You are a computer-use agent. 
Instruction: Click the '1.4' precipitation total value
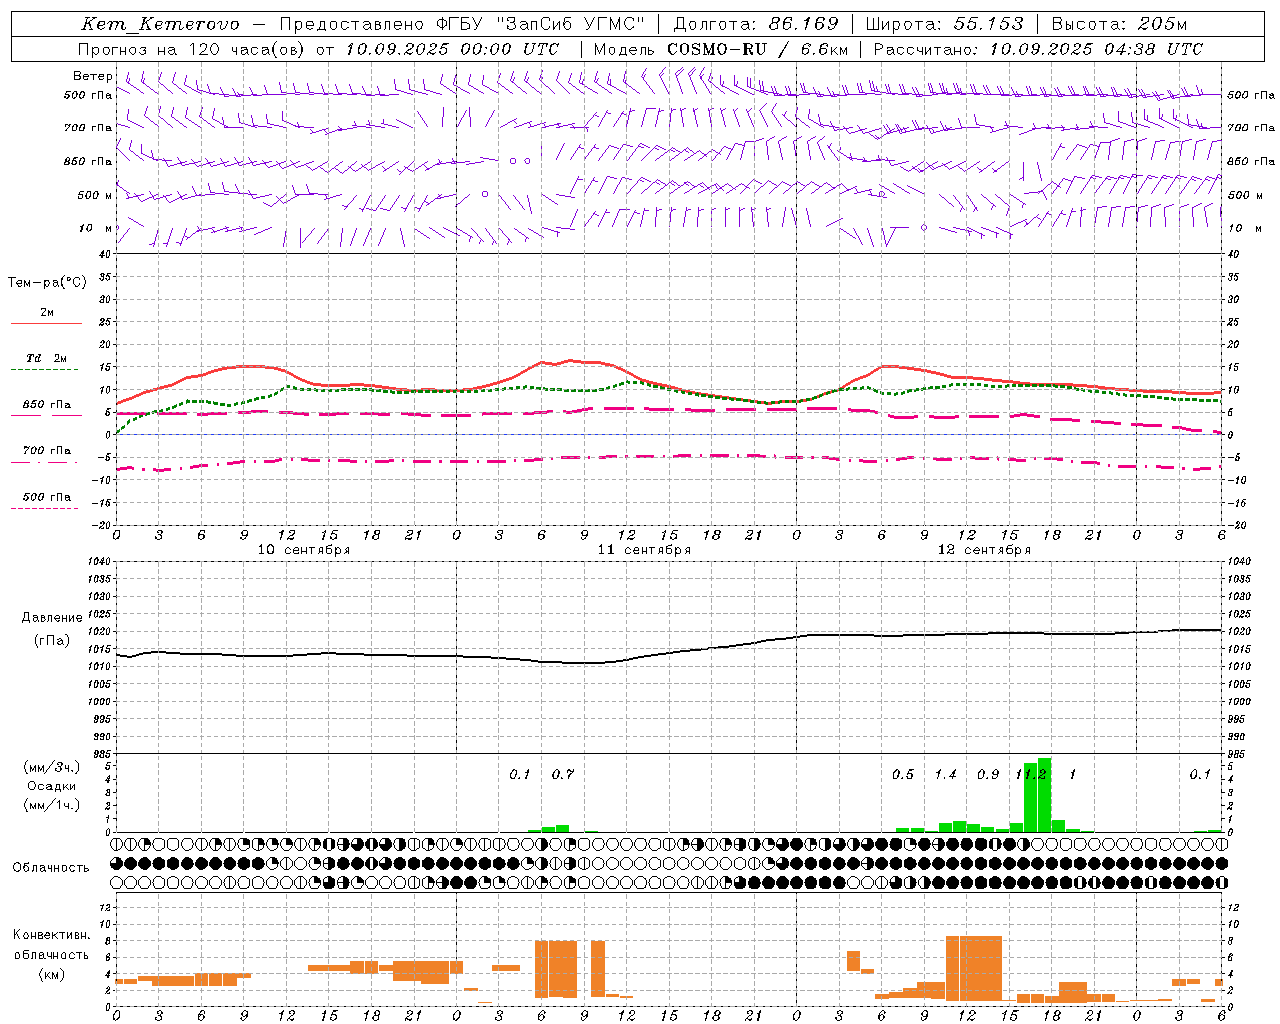pyautogui.click(x=945, y=774)
